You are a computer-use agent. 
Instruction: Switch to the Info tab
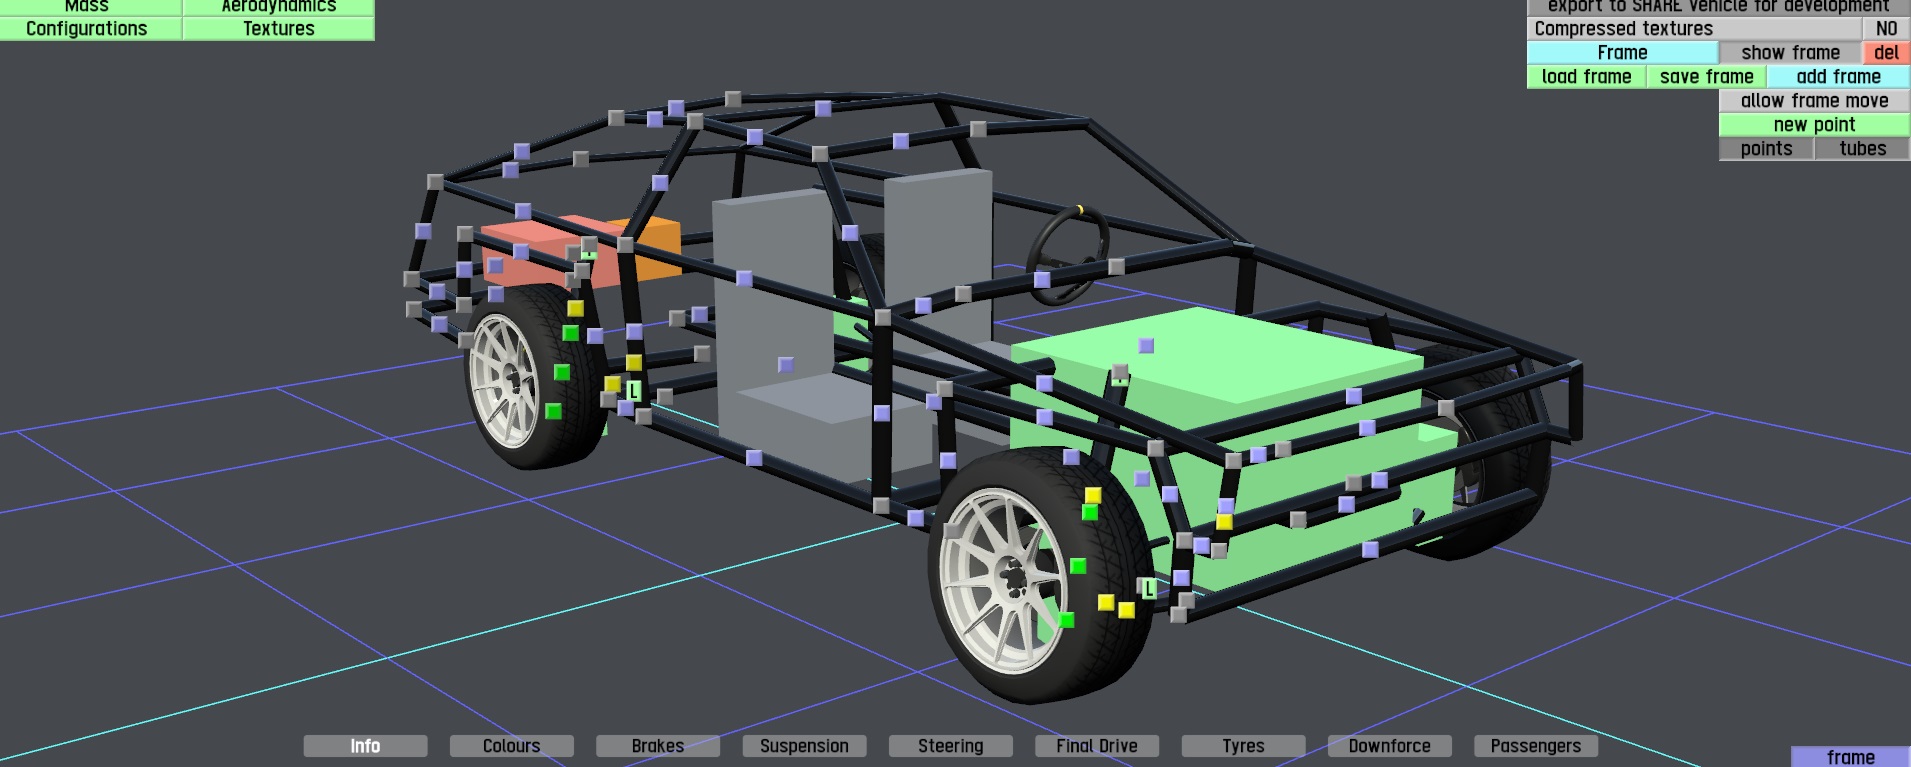pos(365,746)
